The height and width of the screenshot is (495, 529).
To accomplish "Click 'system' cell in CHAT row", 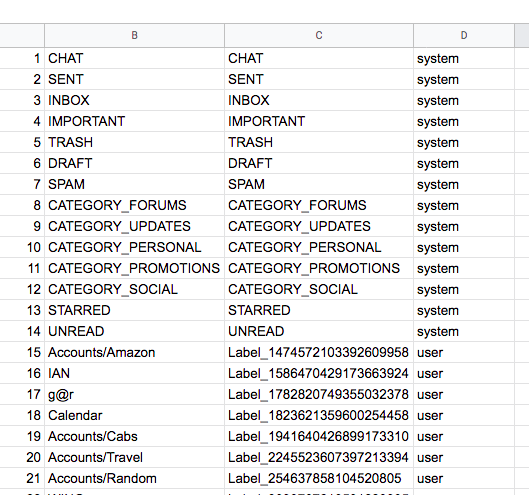I will click(x=464, y=58).
